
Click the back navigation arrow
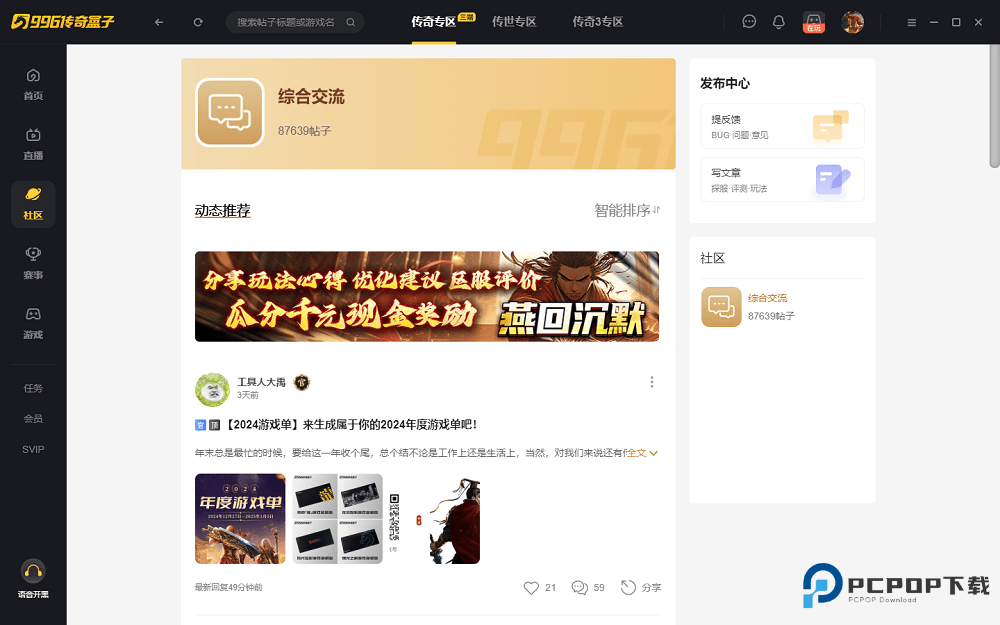(x=159, y=22)
